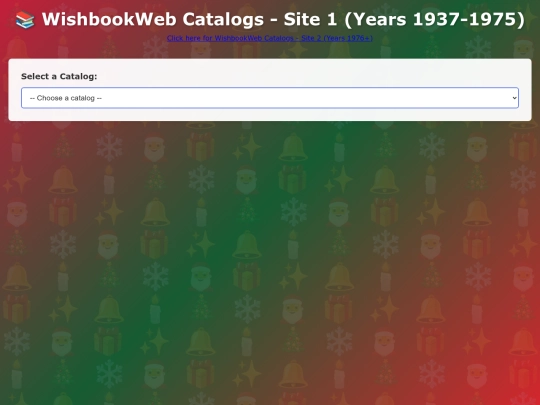Follow the link to WishbookWeb Catalogs Site 2
Viewport: 540px width, 405px height.
click(270, 38)
